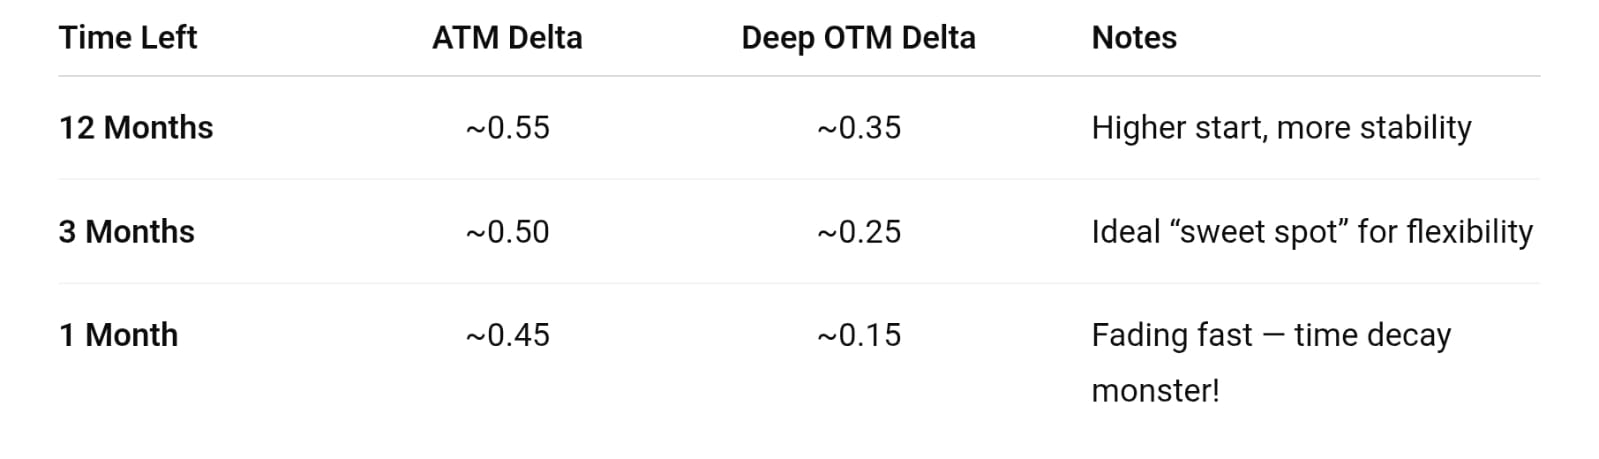This screenshot has height=459, width=1599.
Task: Click the ~0.15 Deep OTM value
Action: coord(858,335)
